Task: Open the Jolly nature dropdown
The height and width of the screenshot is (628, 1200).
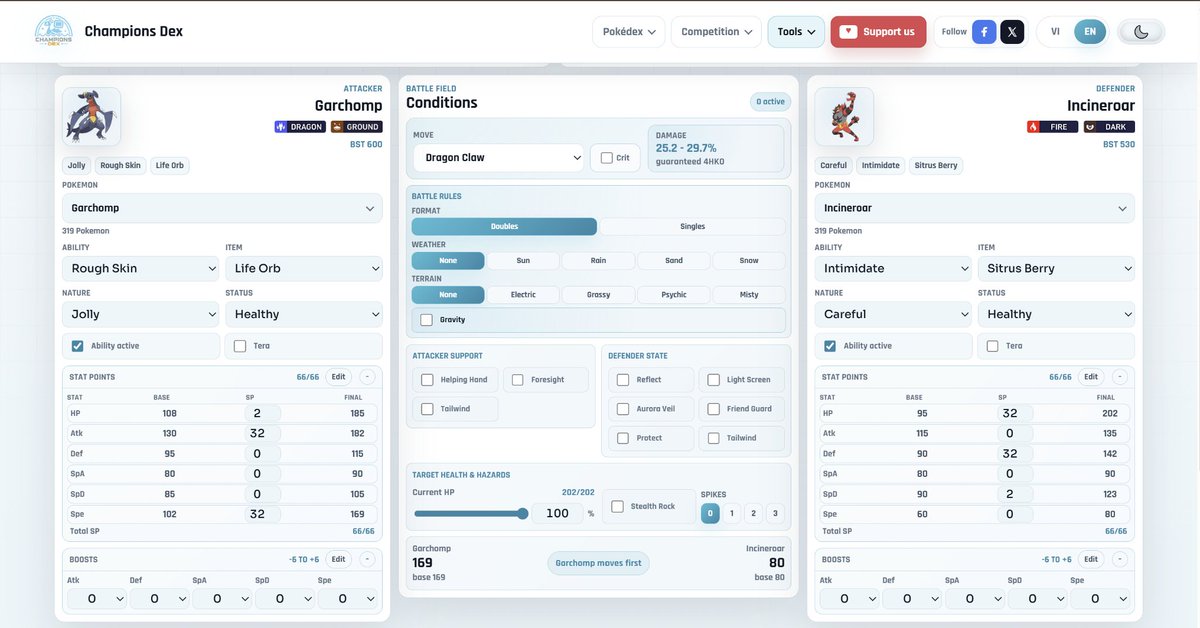Action: [140, 314]
